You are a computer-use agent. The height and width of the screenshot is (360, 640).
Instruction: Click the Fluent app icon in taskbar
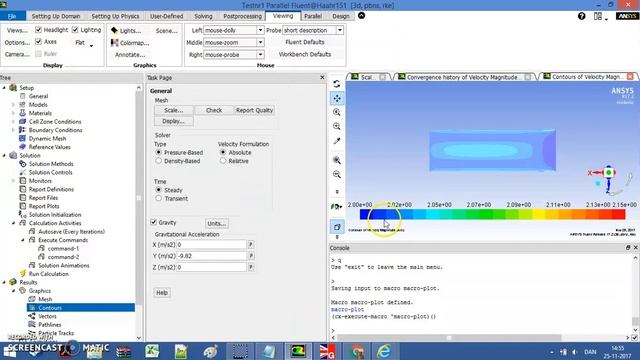[x=298, y=351]
